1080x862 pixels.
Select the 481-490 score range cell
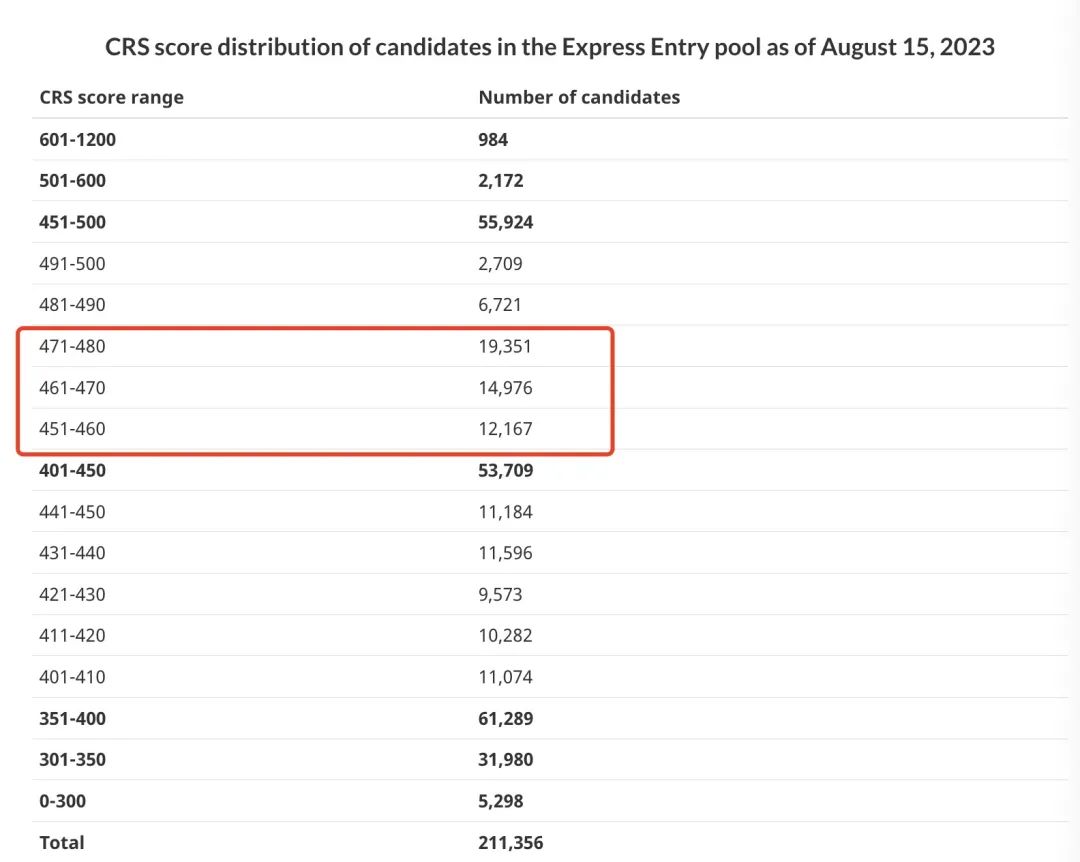pyautogui.click(x=72, y=305)
